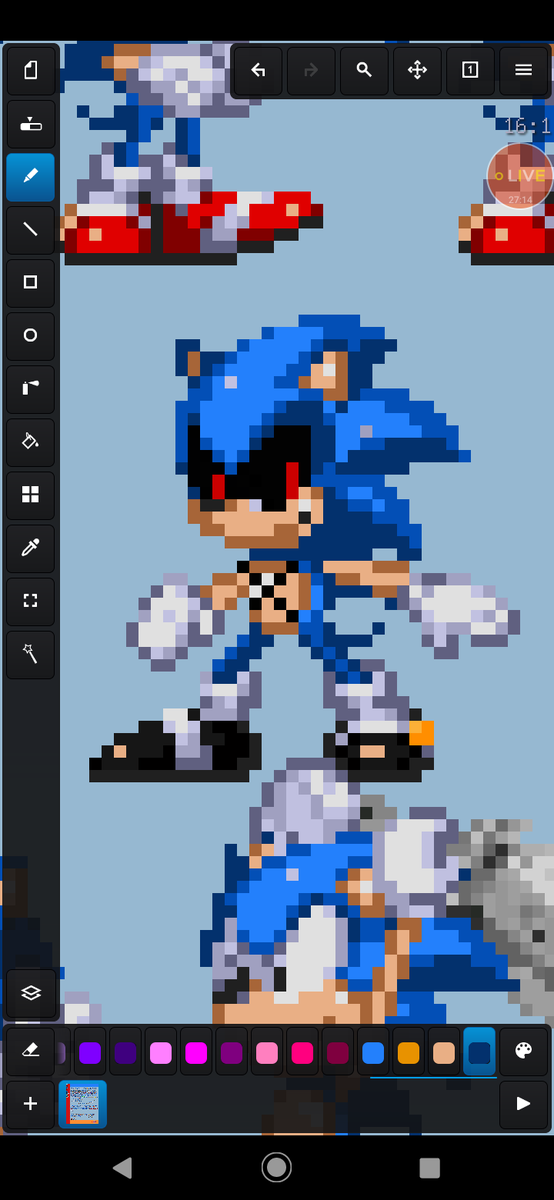Add a new frame with the plus button
Screen dimensions: 554x1200
(x=30, y=1104)
